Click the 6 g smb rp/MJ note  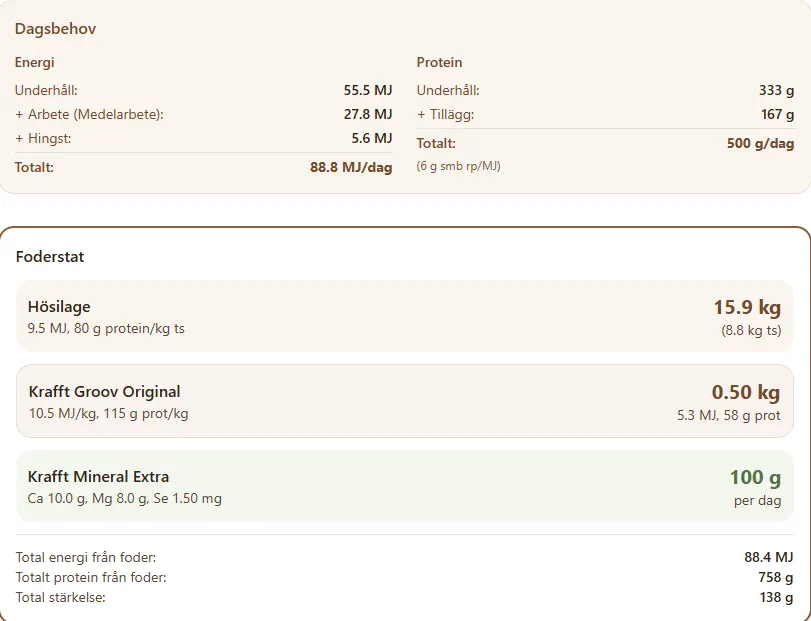pyautogui.click(x=458, y=166)
